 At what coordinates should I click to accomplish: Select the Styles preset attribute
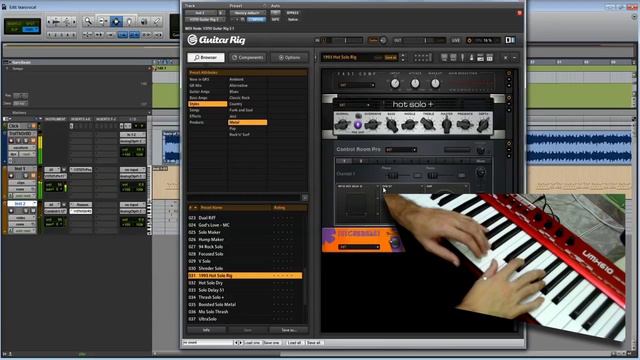(207, 104)
